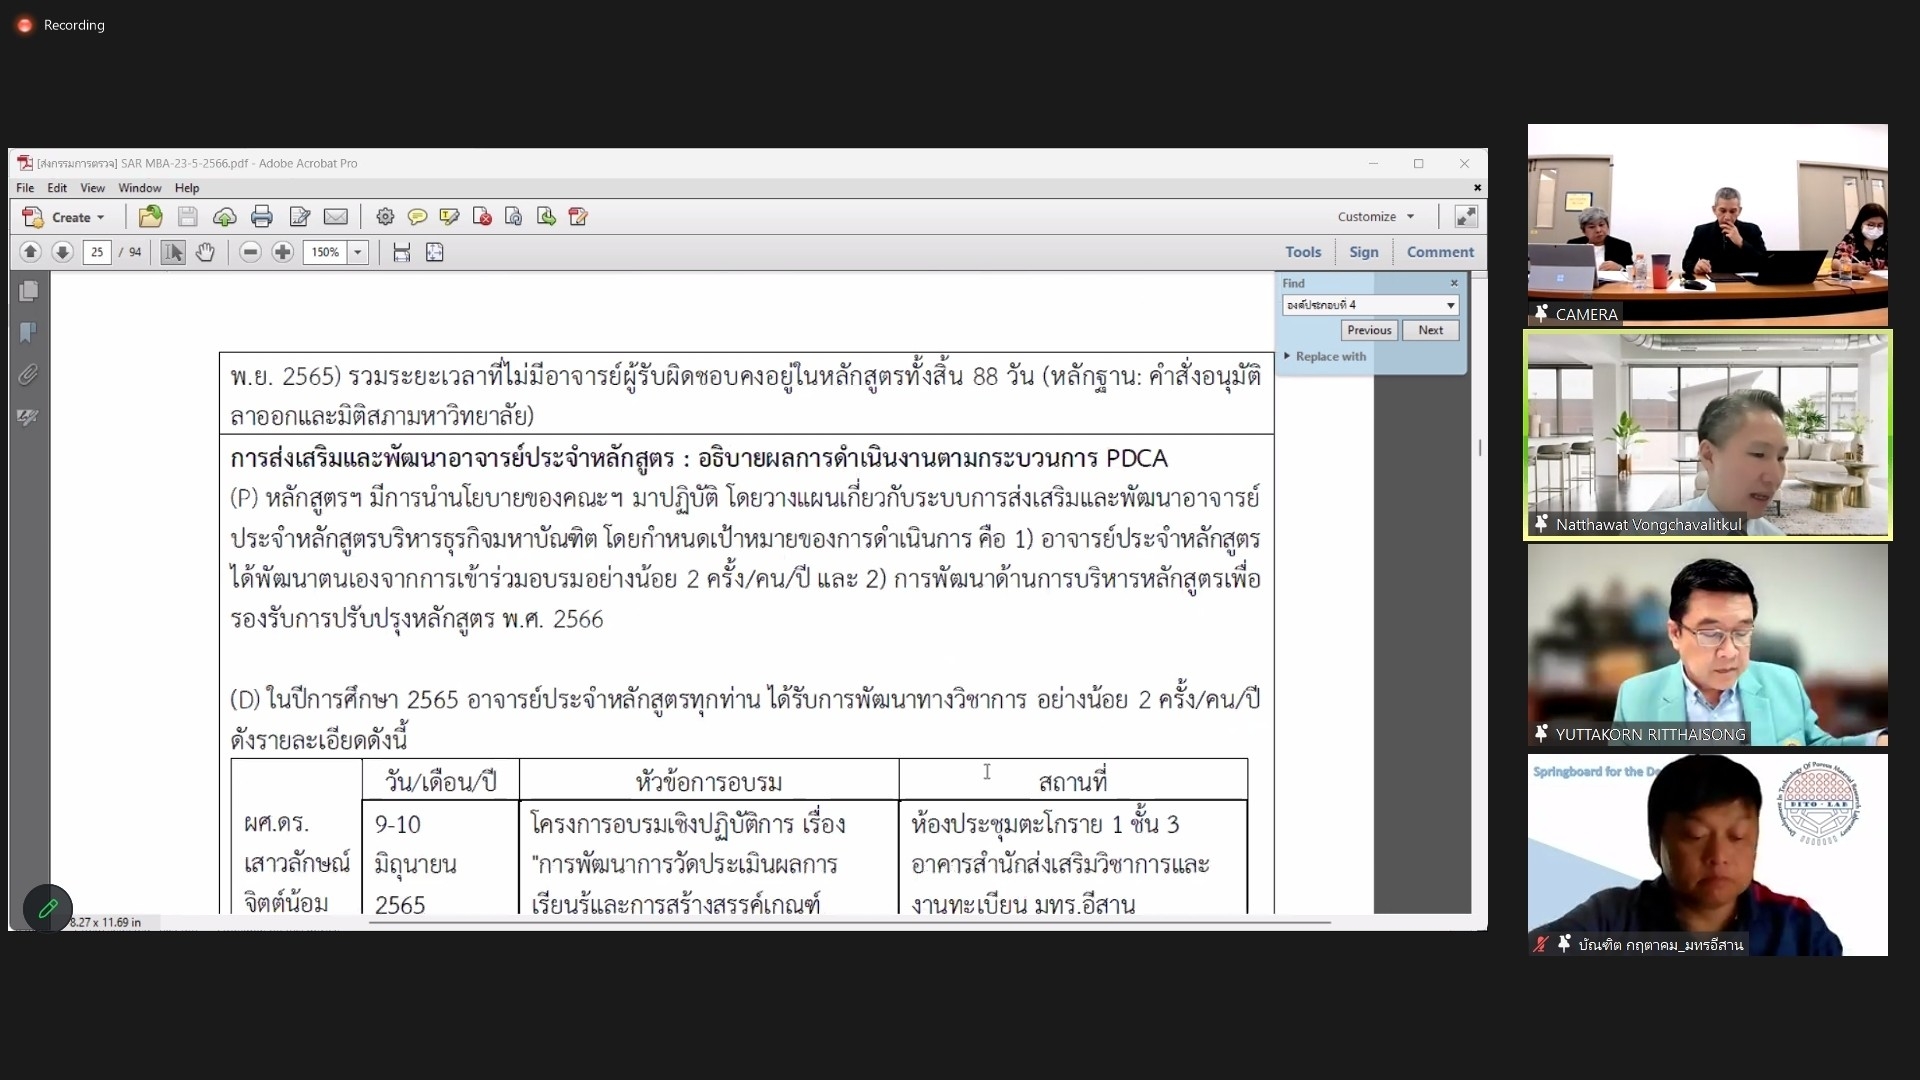
Task: Click the table header 'หัวข้อการอบรม'
Action: click(x=709, y=782)
